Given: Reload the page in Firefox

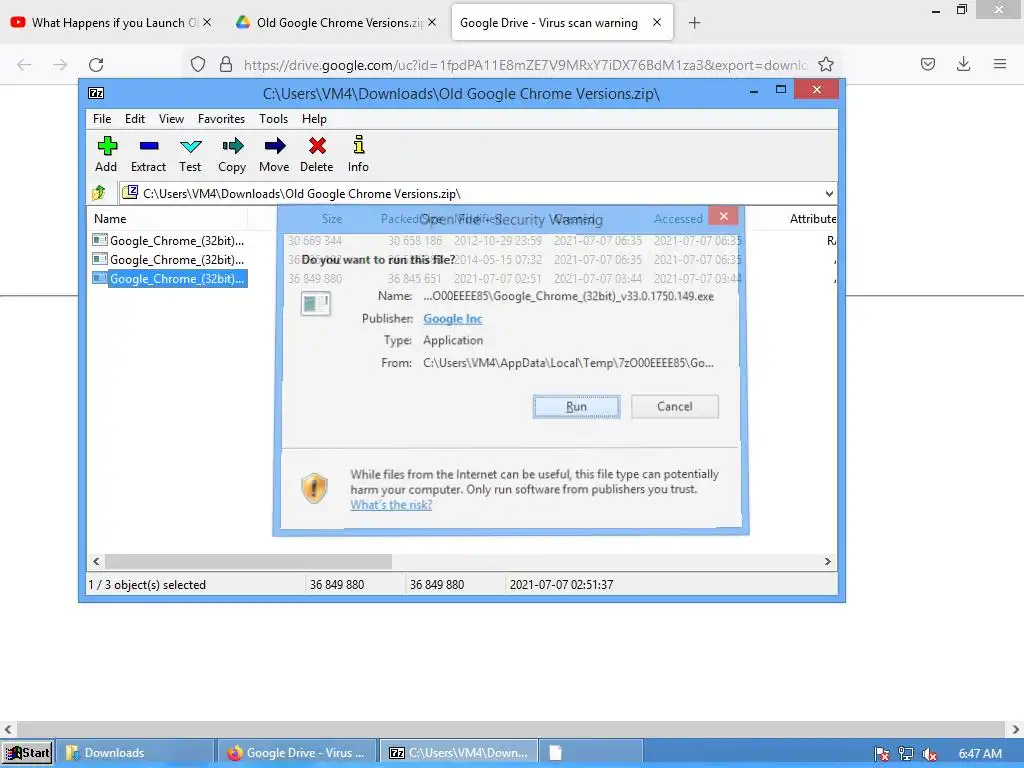Looking at the screenshot, I should pyautogui.click(x=96, y=65).
